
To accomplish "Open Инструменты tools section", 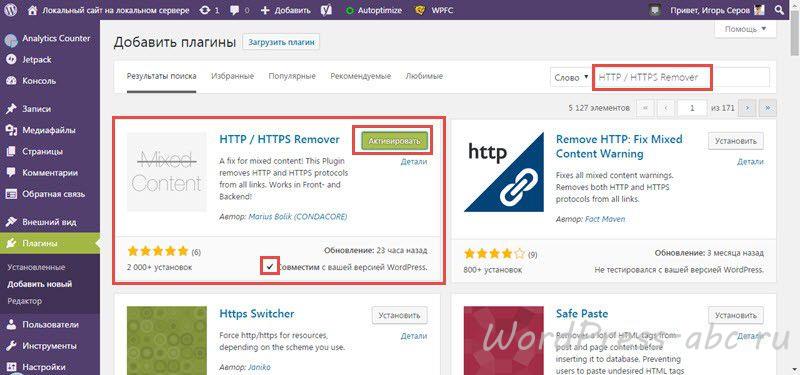I will point(50,346).
